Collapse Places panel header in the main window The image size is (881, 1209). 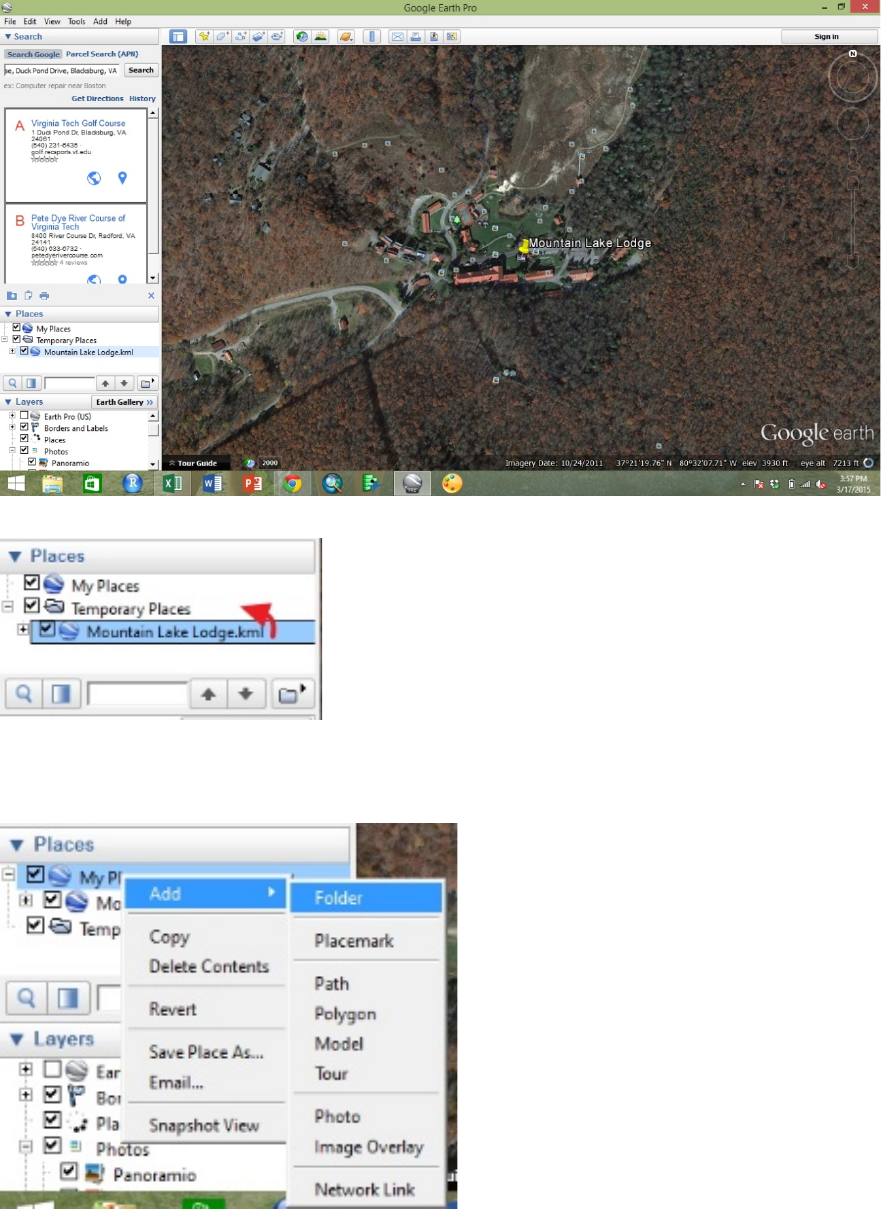(x=9, y=314)
